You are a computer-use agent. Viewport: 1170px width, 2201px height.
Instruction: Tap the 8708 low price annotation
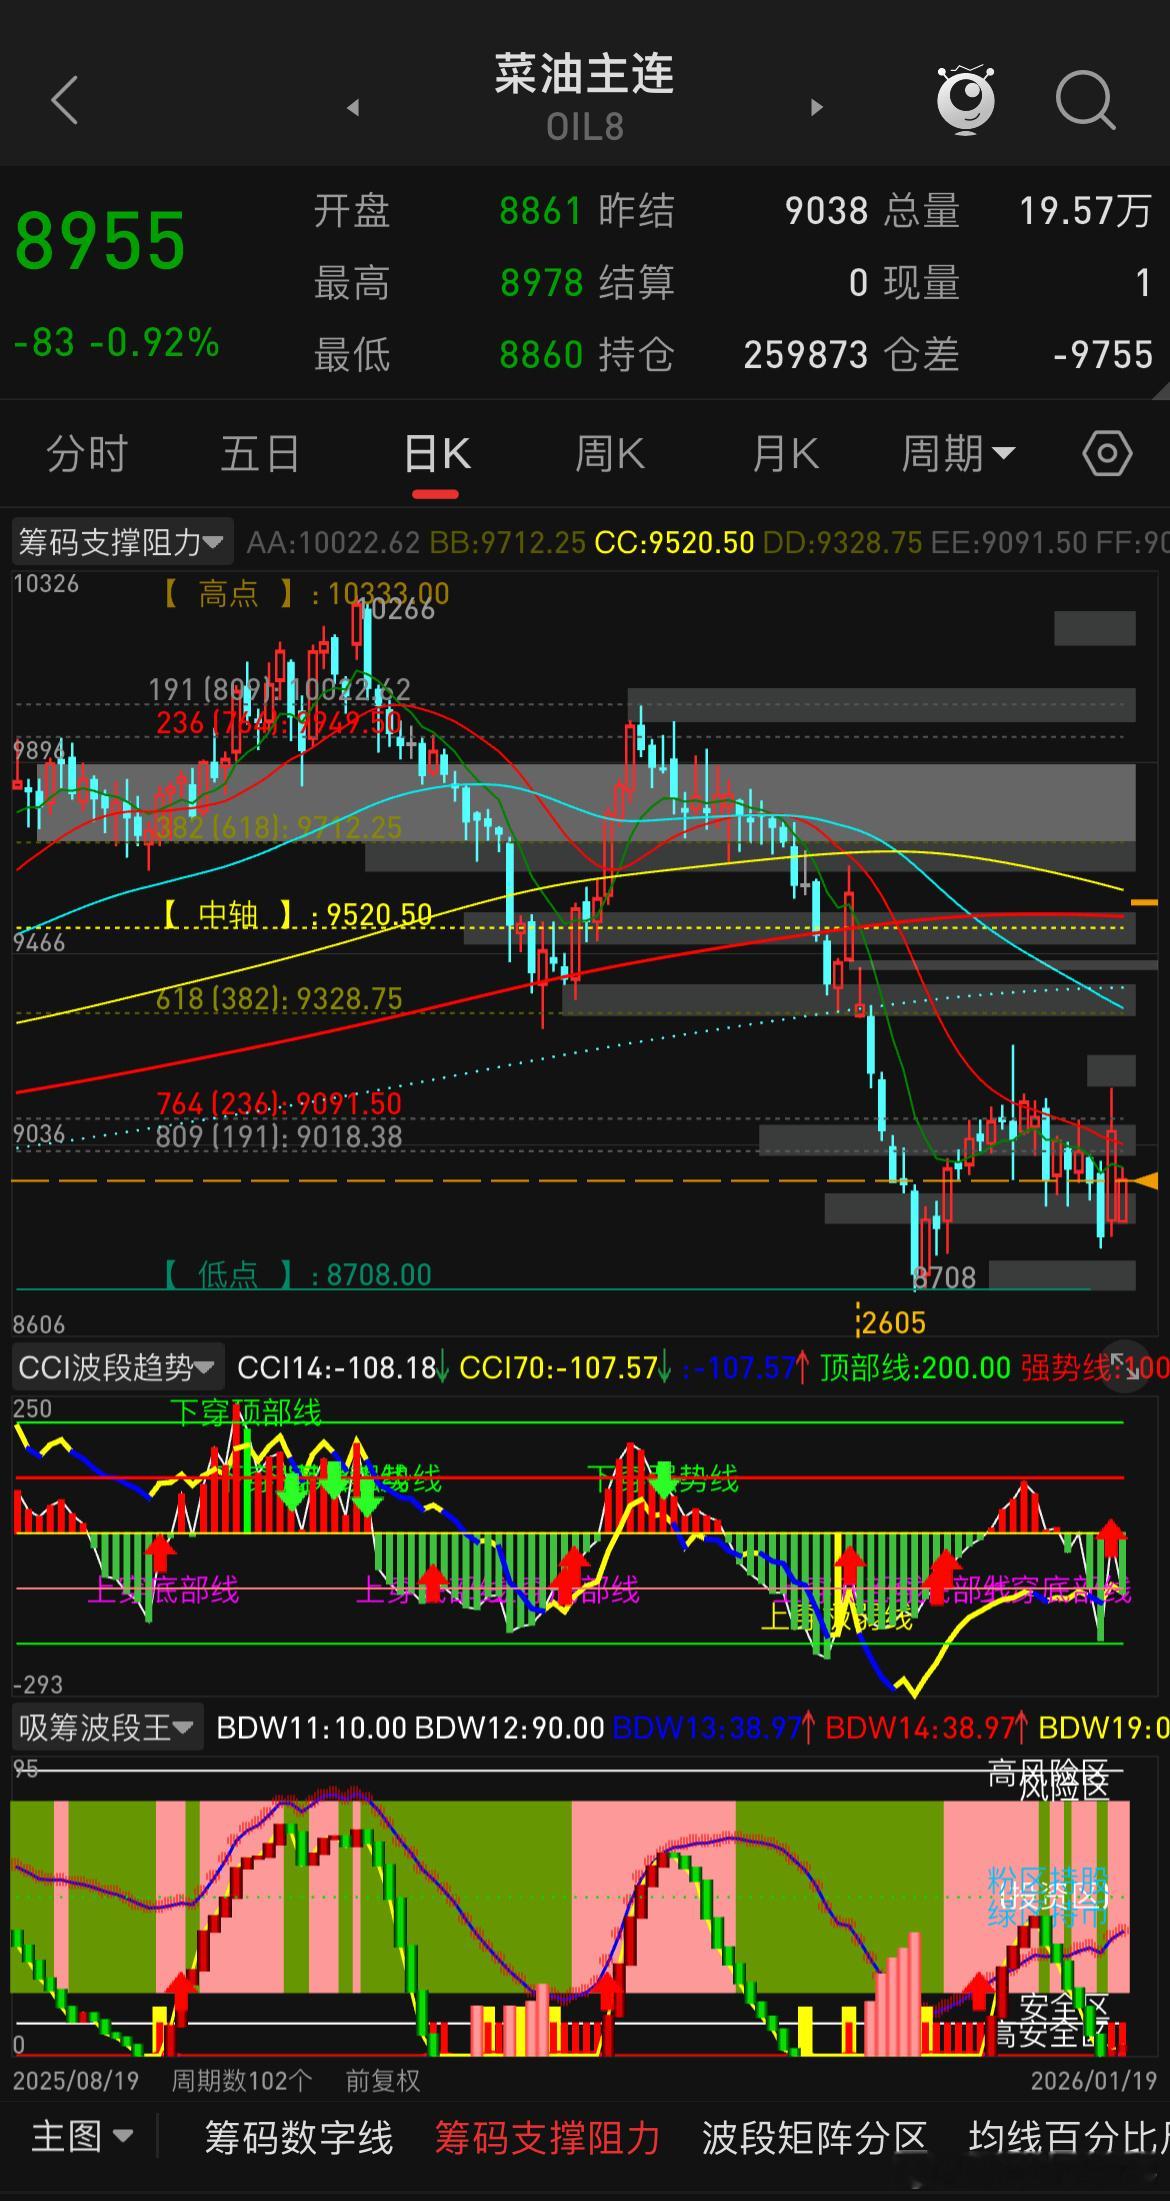[x=945, y=1277]
